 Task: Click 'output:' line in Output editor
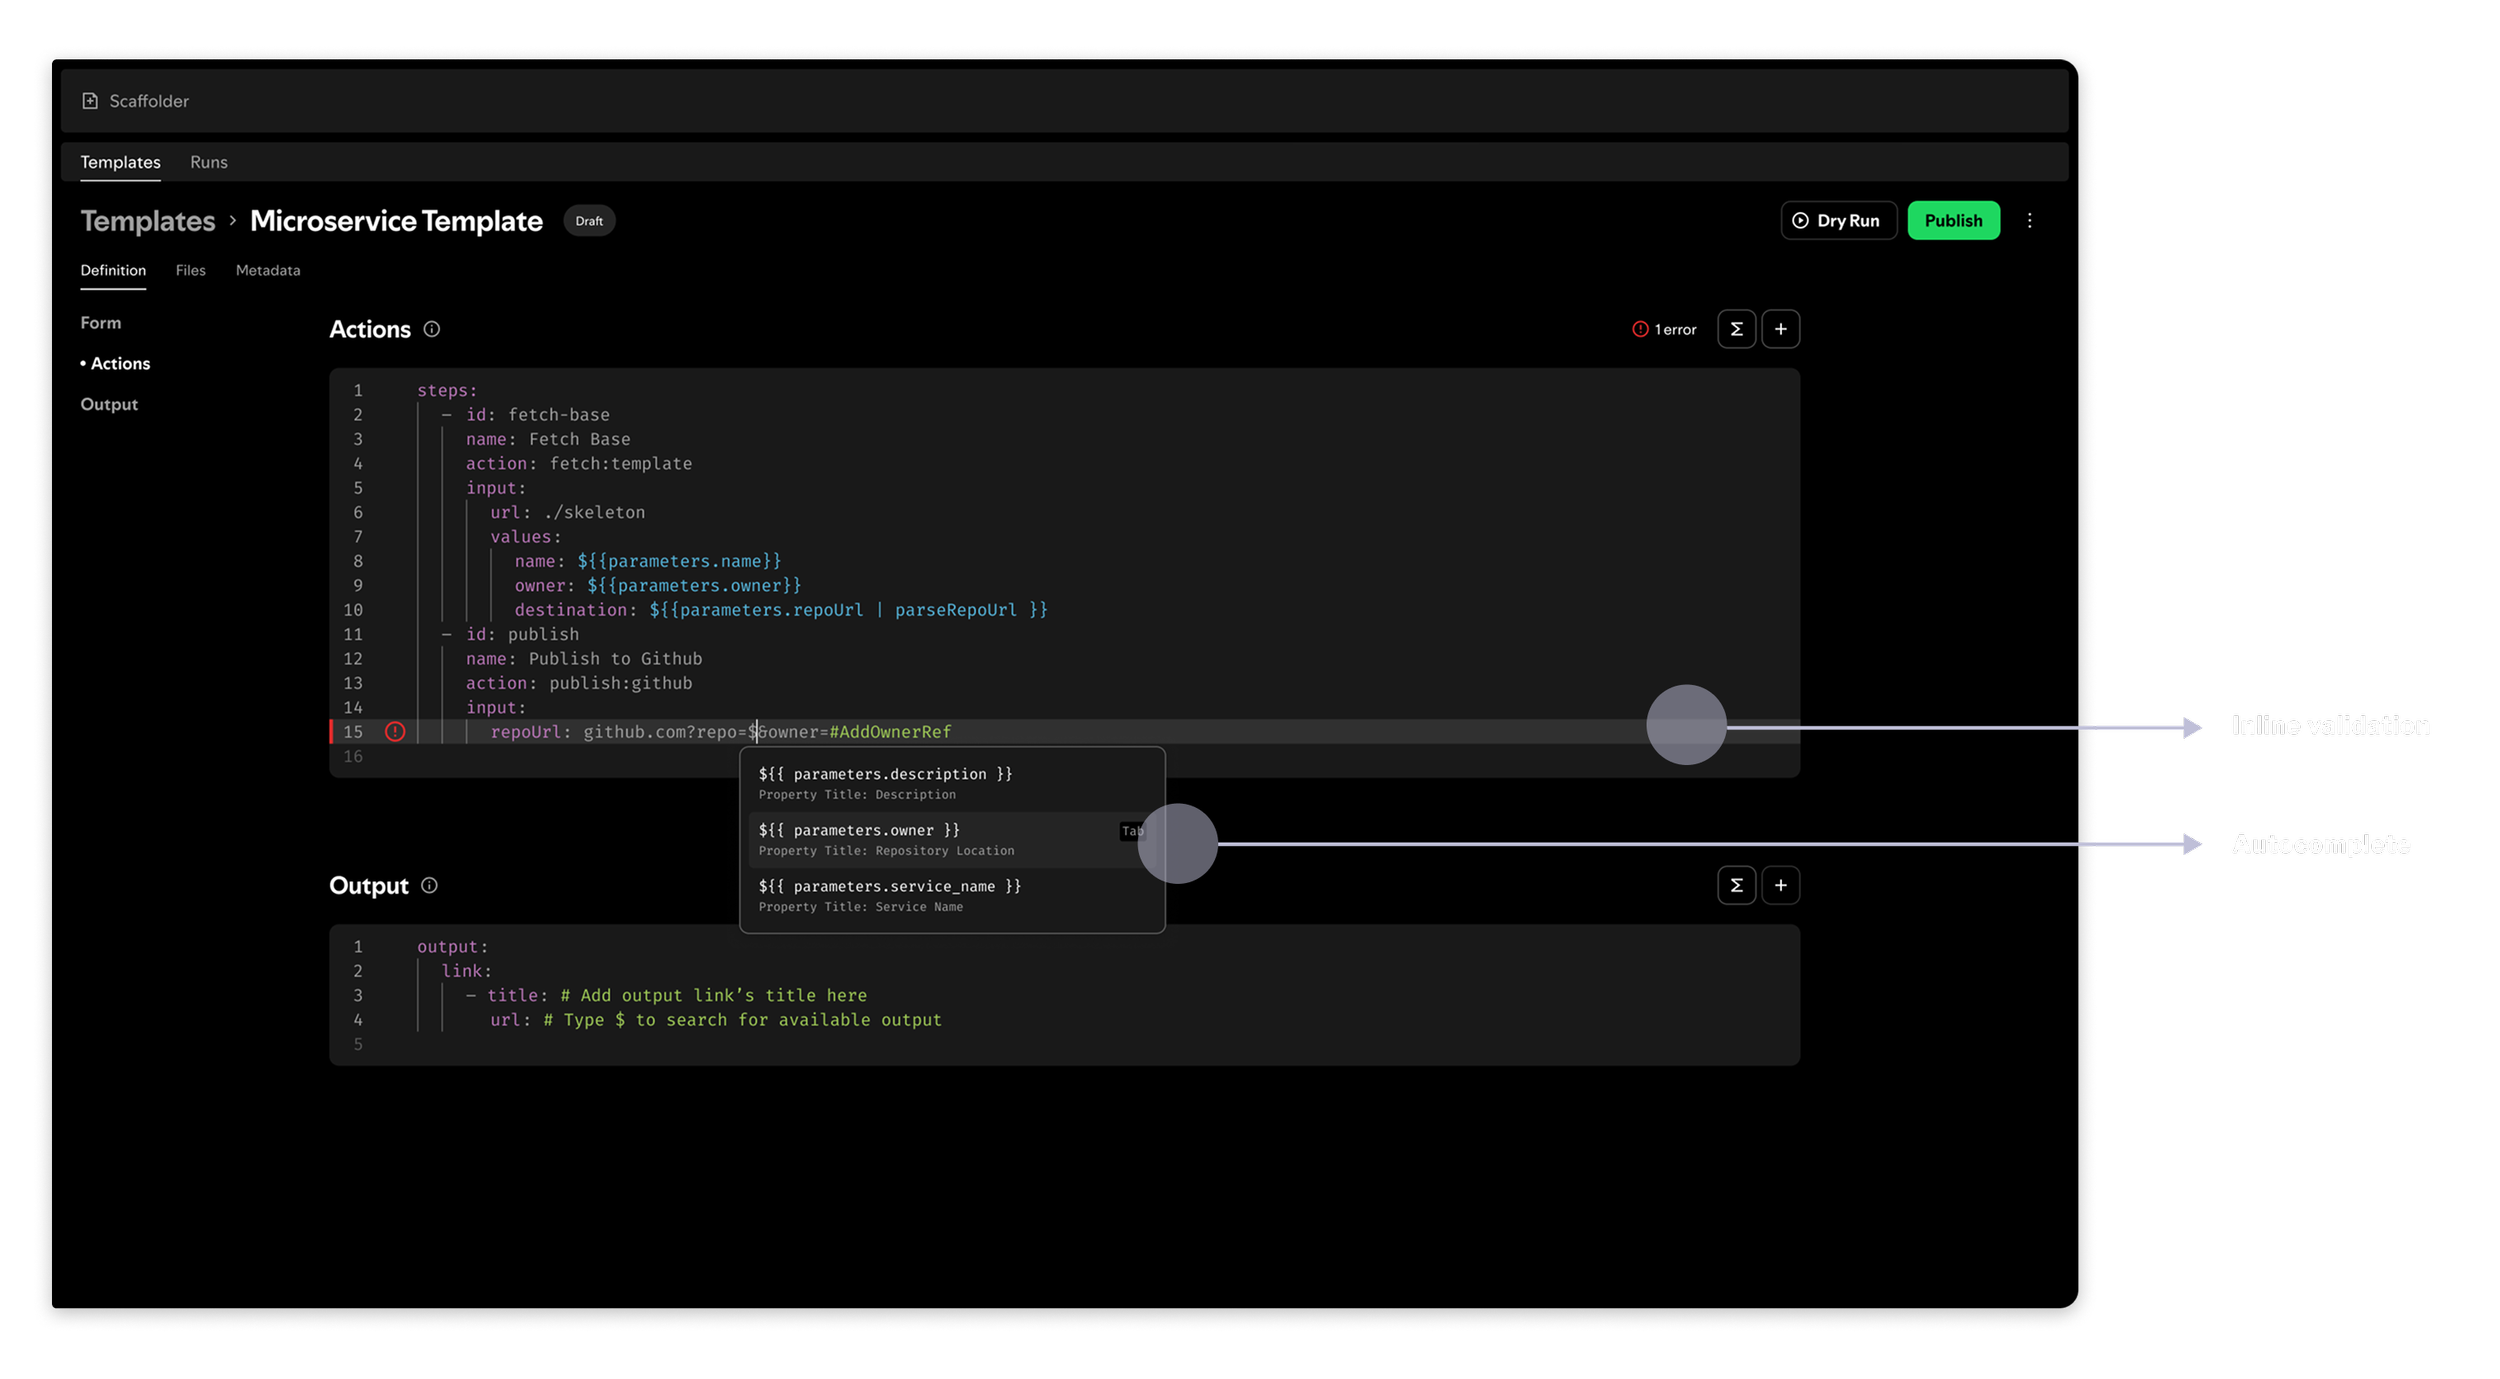click(452, 947)
